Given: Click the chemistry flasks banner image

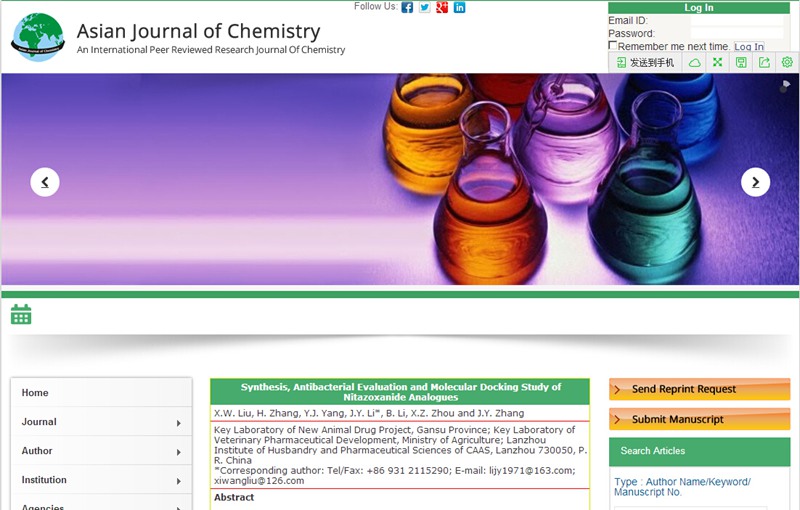Looking at the screenshot, I should click(400, 179).
